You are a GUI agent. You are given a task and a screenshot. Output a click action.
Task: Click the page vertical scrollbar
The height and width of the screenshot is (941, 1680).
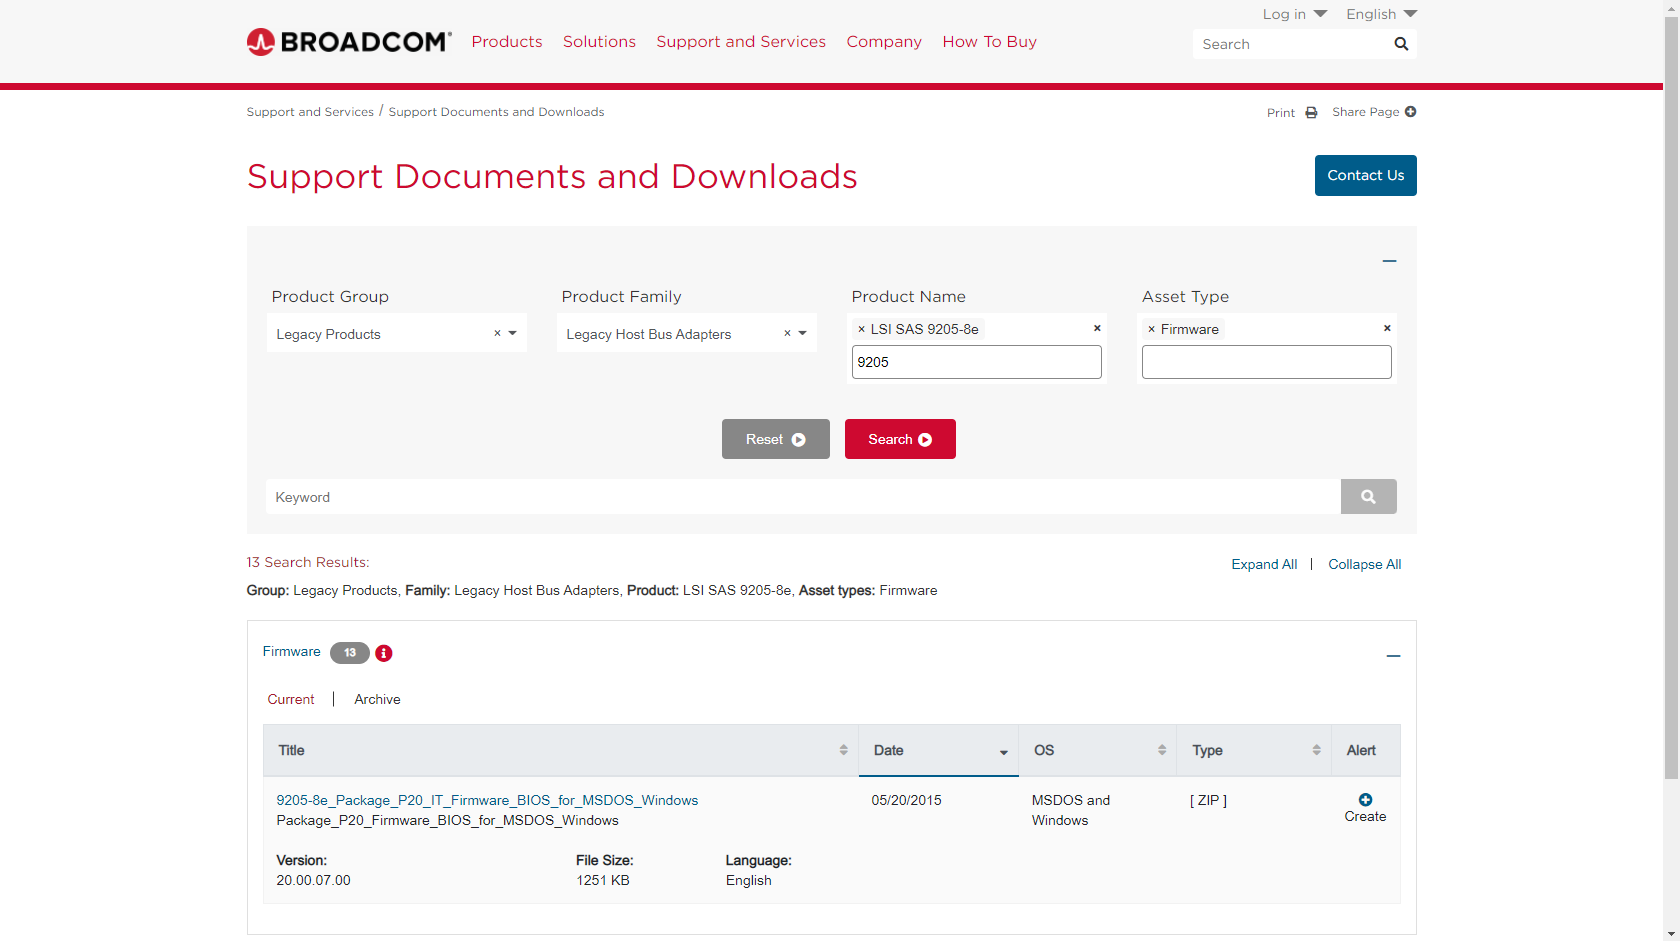(x=1671, y=400)
